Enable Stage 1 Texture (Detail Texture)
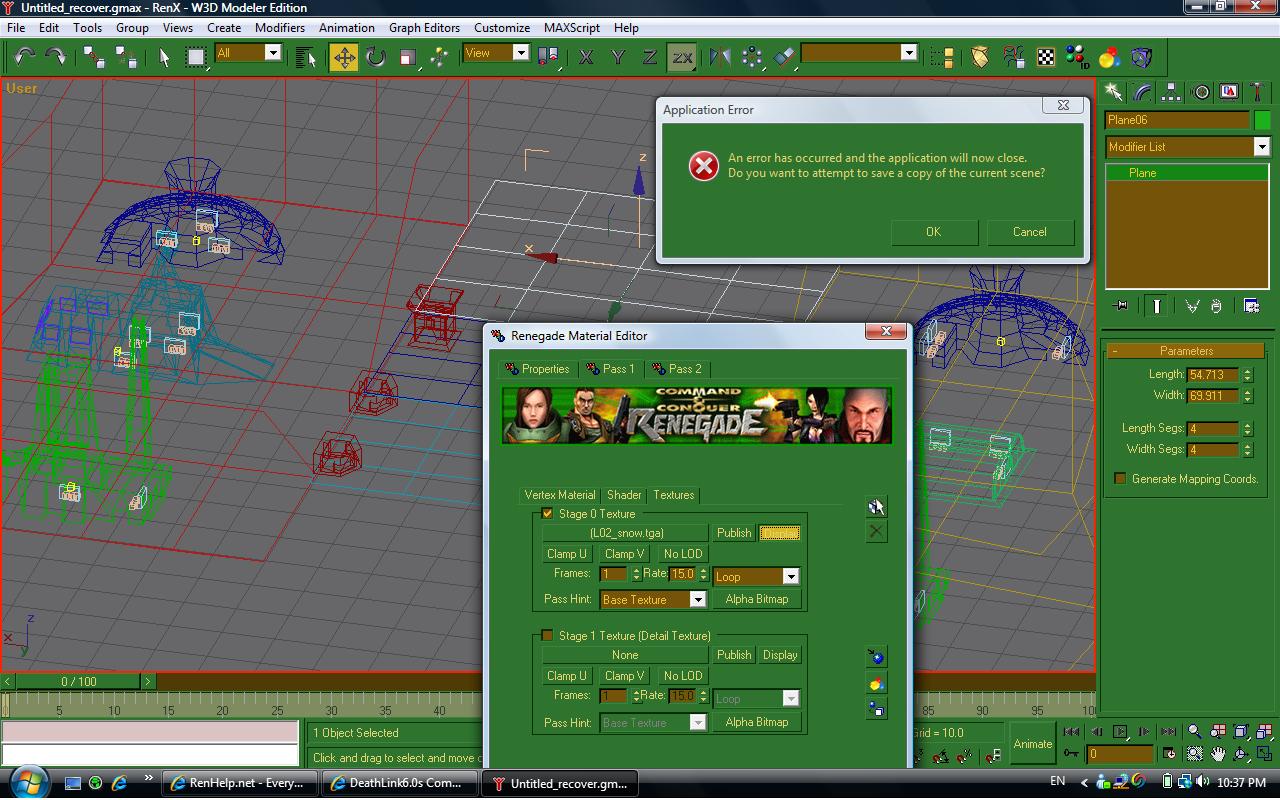This screenshot has height=800, width=1280. click(x=547, y=636)
